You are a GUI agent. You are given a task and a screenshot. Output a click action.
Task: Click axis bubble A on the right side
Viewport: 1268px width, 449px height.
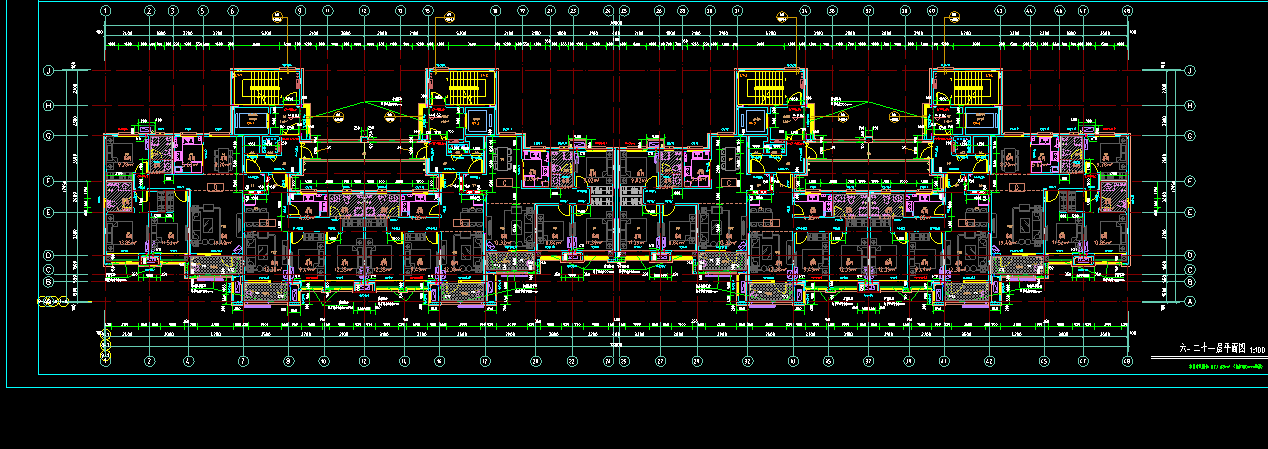pos(1190,301)
